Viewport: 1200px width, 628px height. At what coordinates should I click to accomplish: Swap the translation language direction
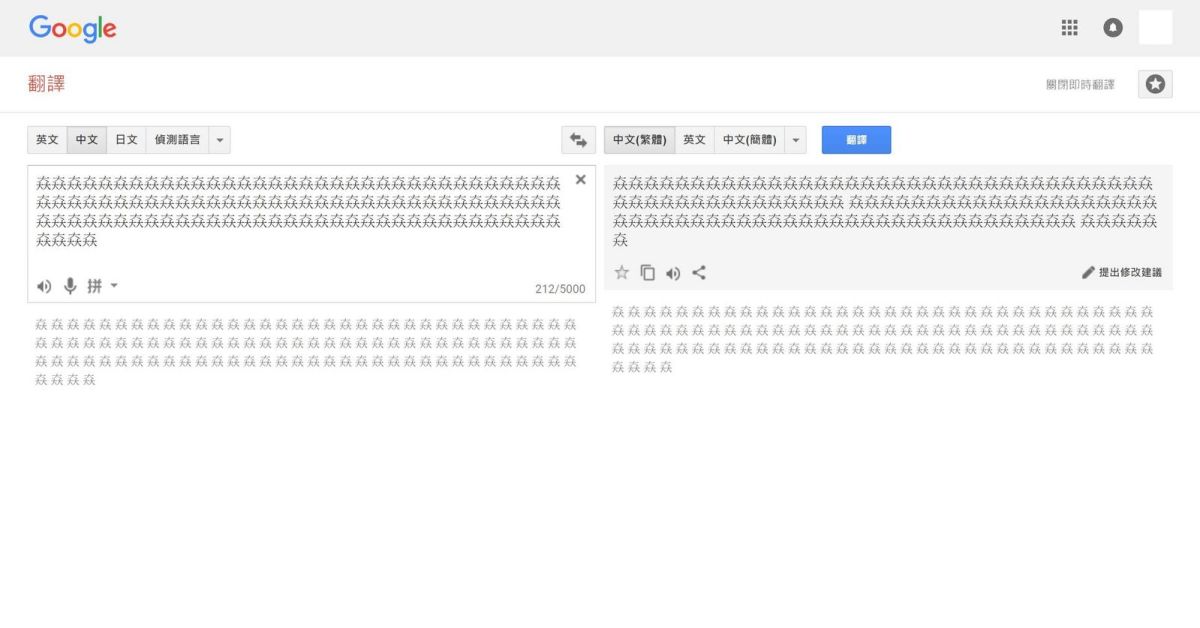click(577, 140)
